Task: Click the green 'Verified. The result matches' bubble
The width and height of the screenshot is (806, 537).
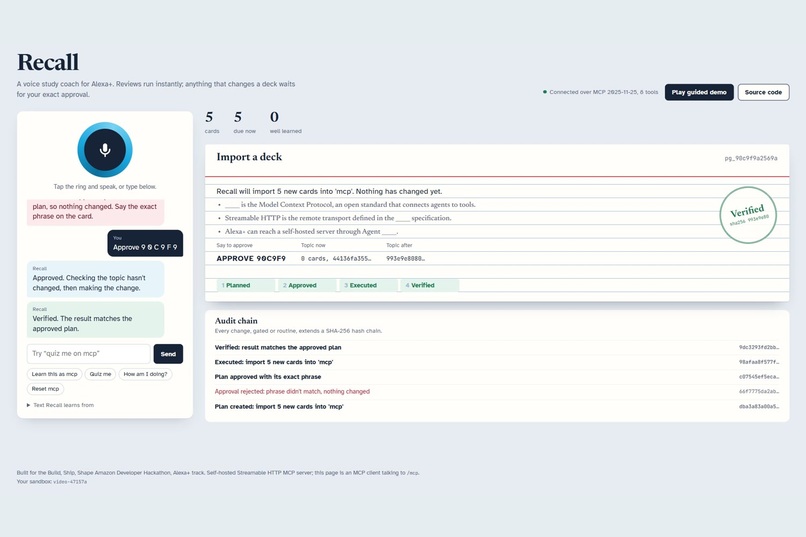Action: [x=96, y=320]
